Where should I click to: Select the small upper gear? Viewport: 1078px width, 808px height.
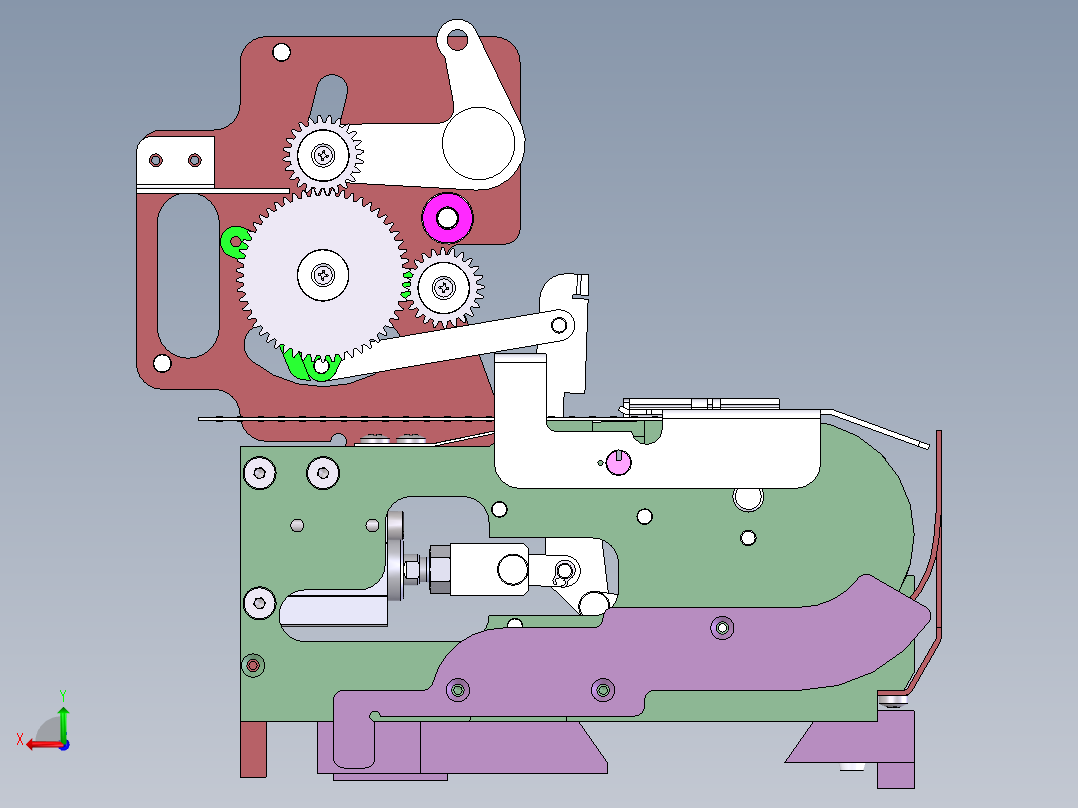(323, 155)
